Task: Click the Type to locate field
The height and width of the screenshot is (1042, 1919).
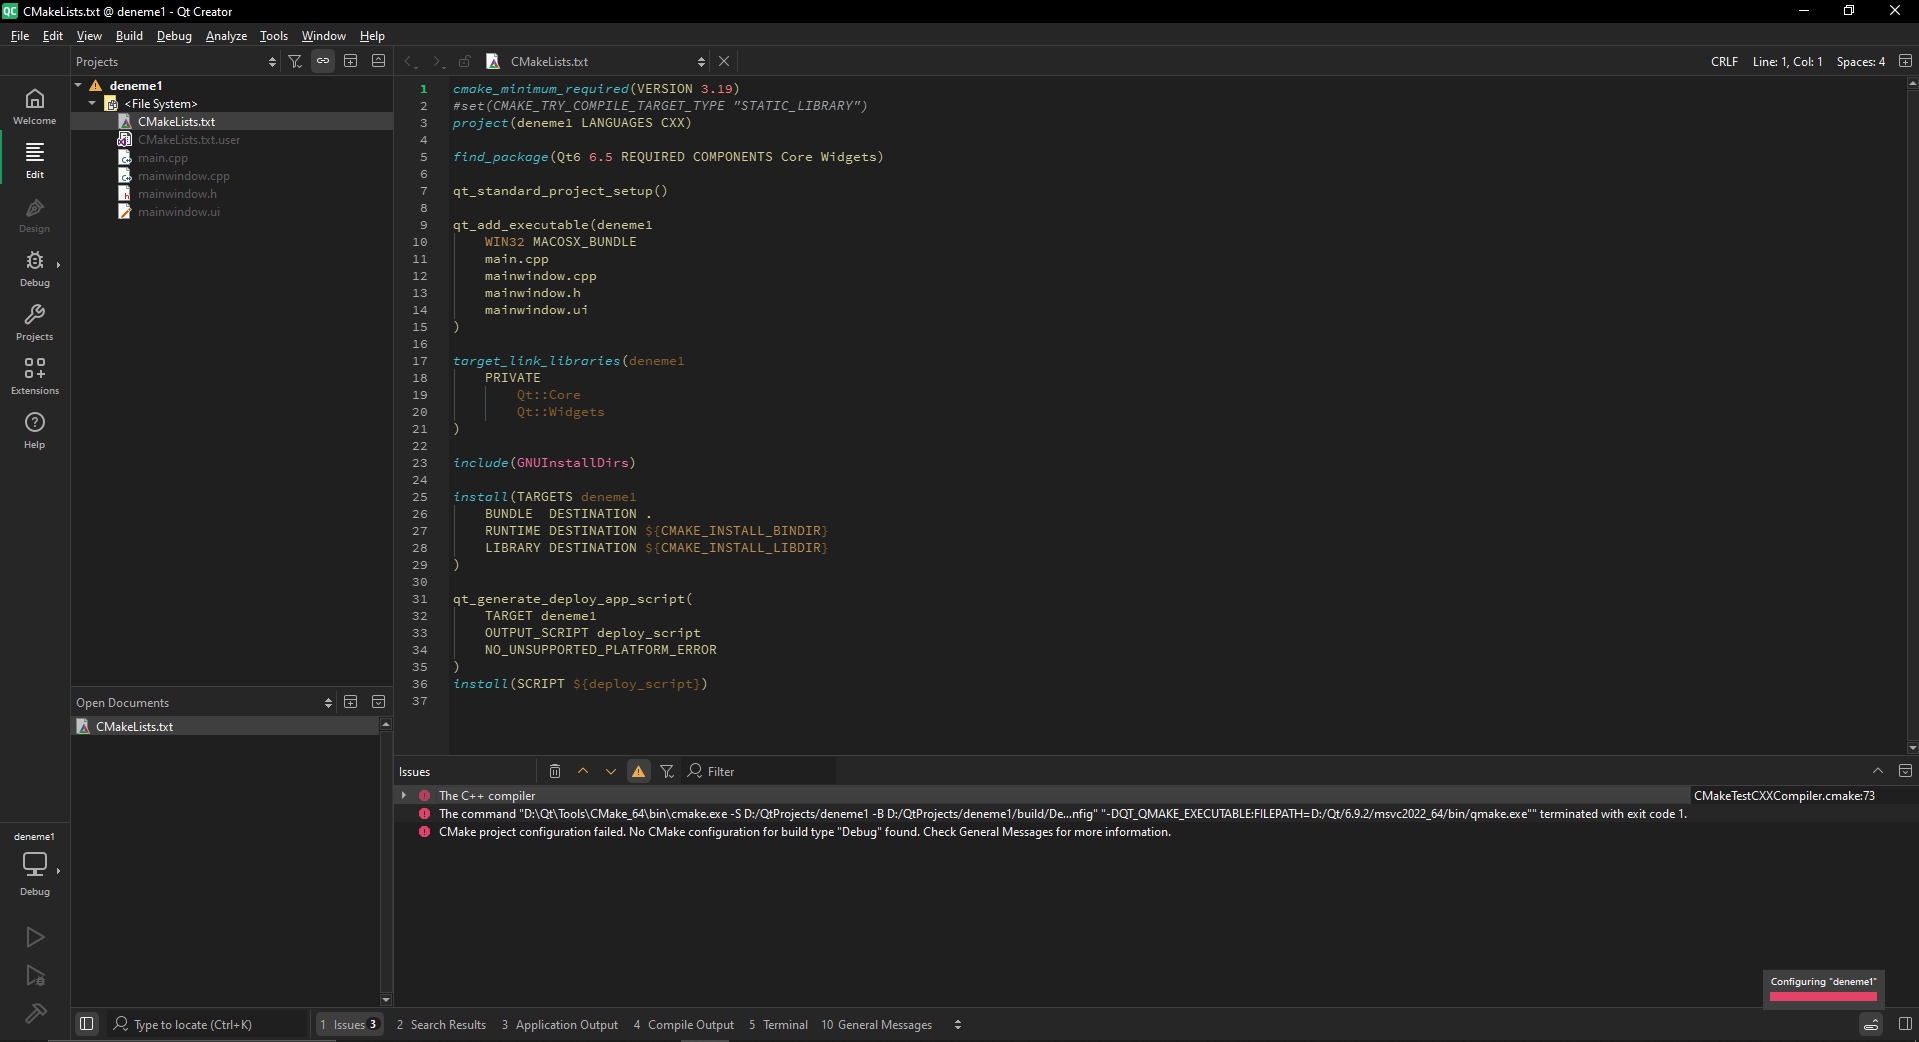Action: (208, 1024)
